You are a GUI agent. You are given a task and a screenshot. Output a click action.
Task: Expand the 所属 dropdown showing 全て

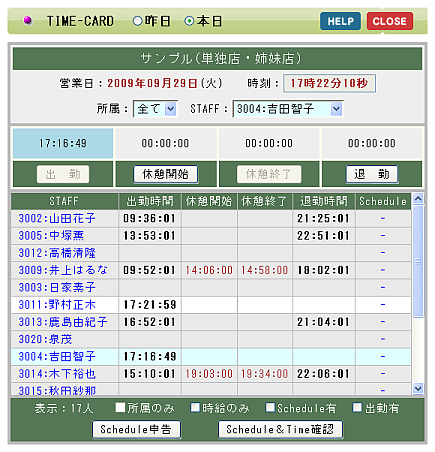pos(155,109)
